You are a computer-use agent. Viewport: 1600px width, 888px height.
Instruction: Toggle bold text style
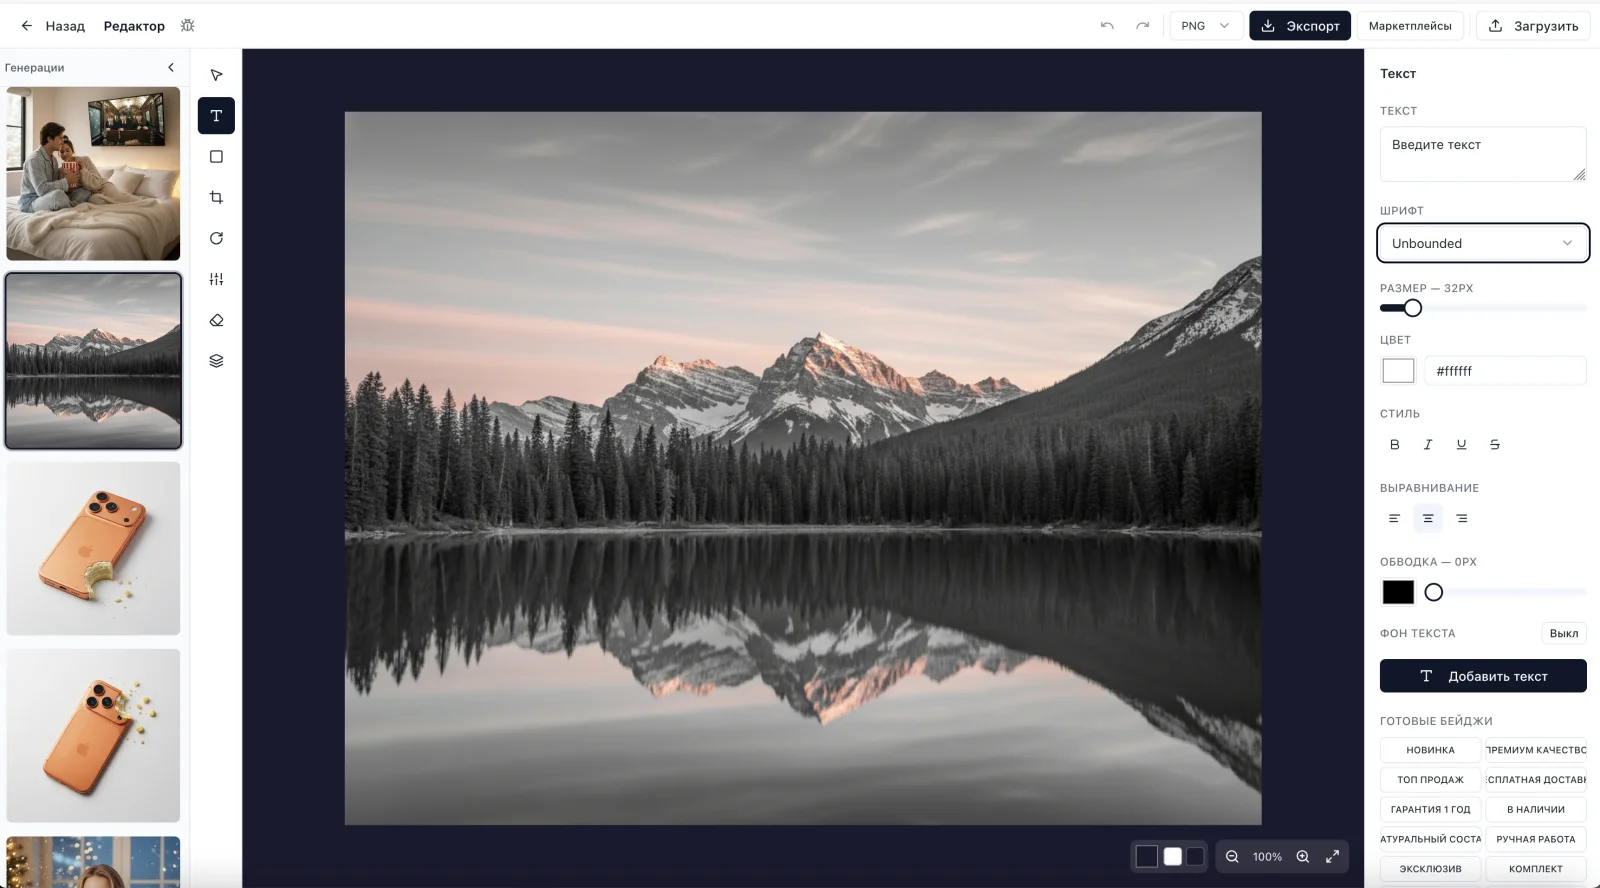(x=1394, y=445)
